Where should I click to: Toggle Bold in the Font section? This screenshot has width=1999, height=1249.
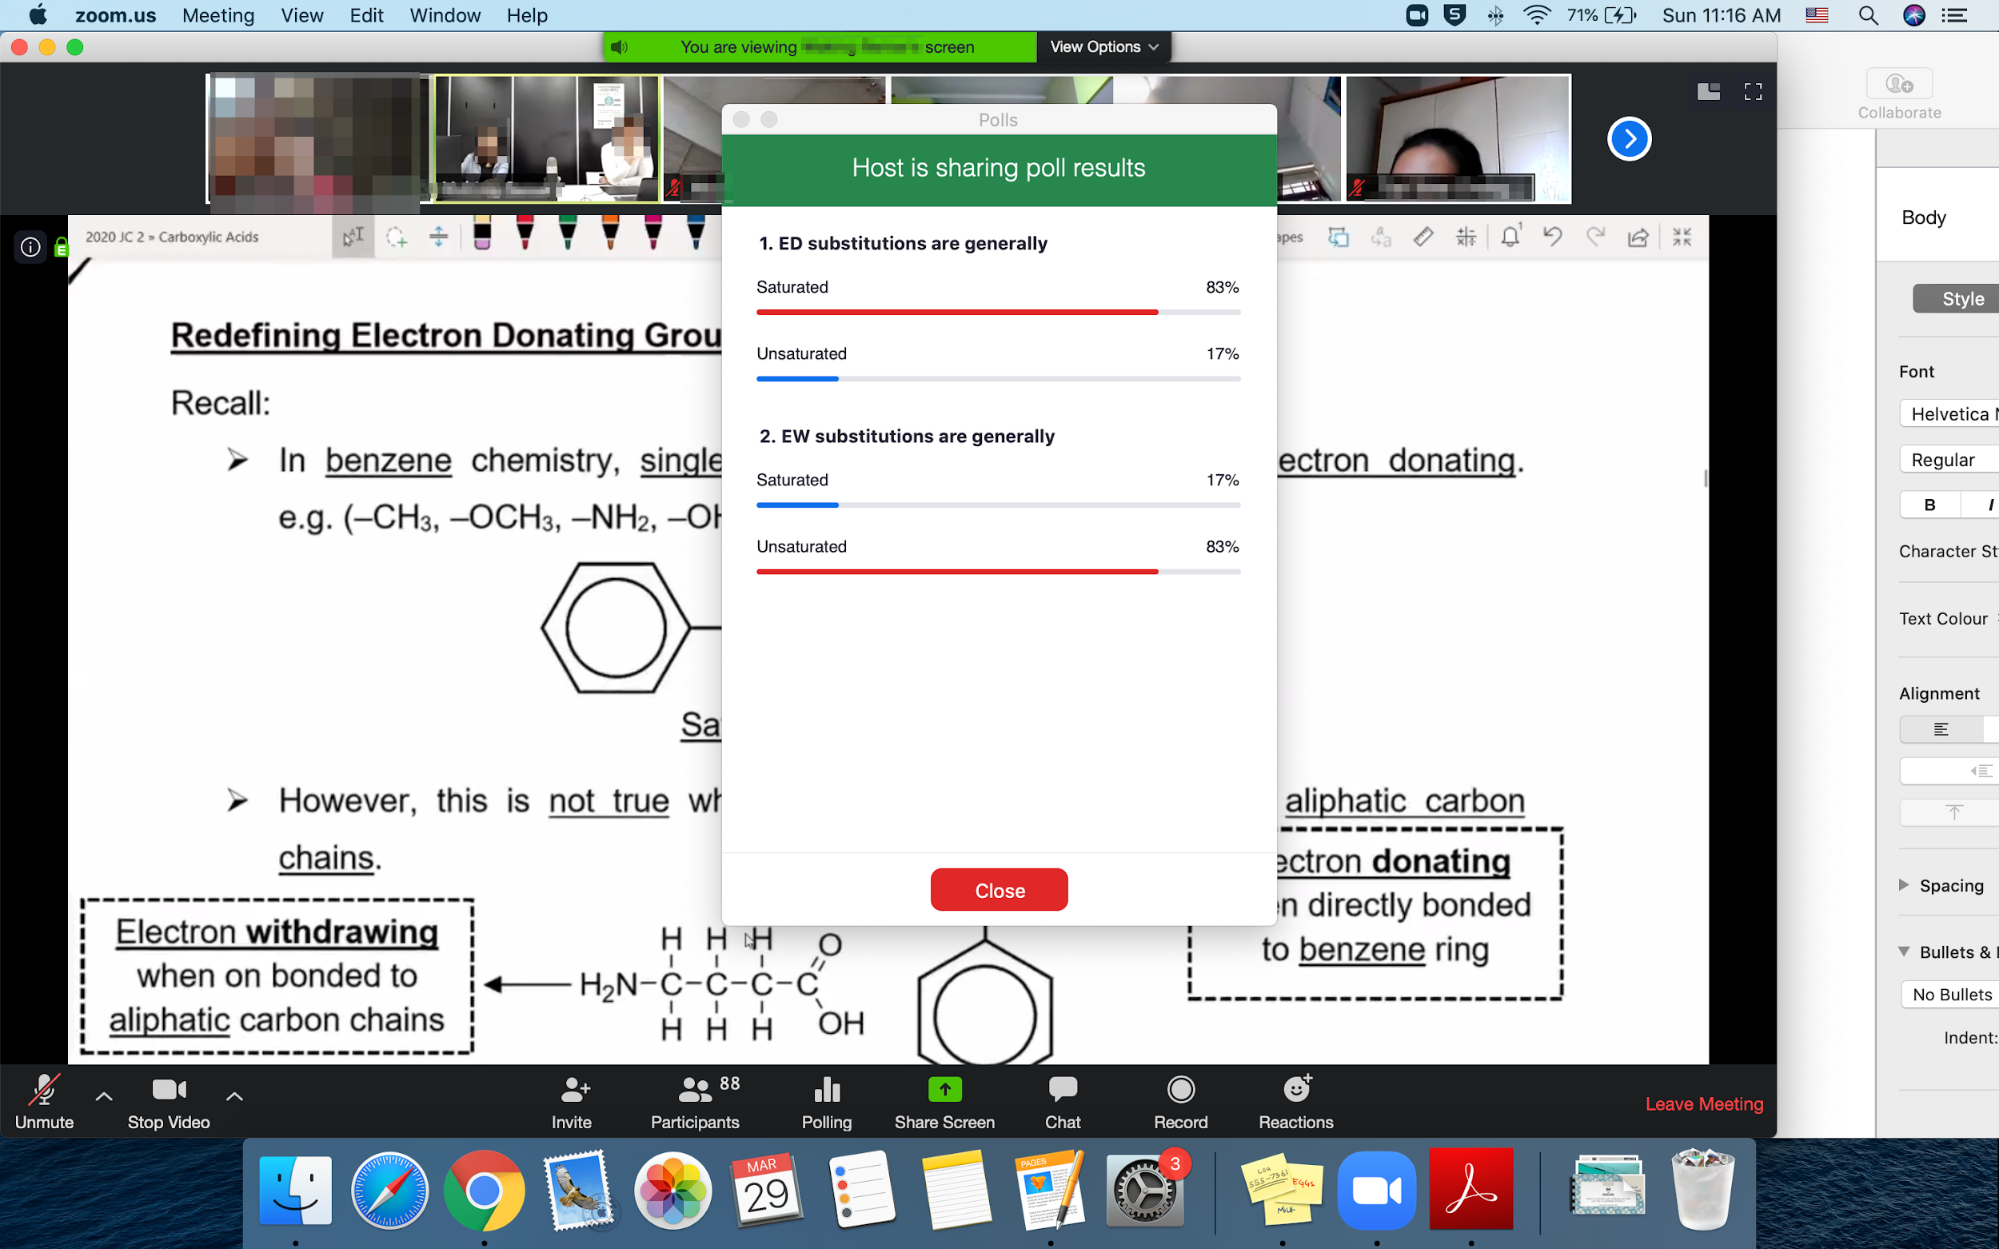tap(1929, 505)
